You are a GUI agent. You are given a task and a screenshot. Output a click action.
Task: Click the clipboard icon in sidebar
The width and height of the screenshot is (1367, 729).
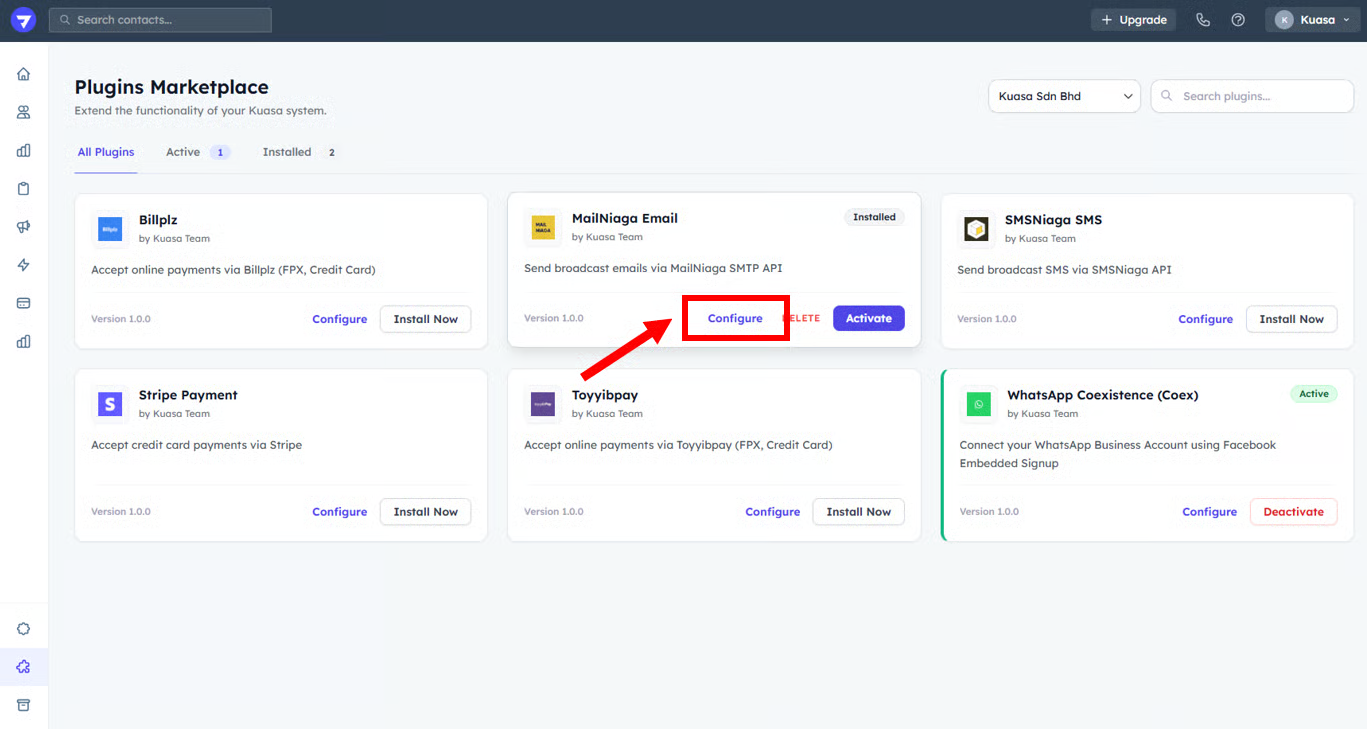click(x=24, y=189)
